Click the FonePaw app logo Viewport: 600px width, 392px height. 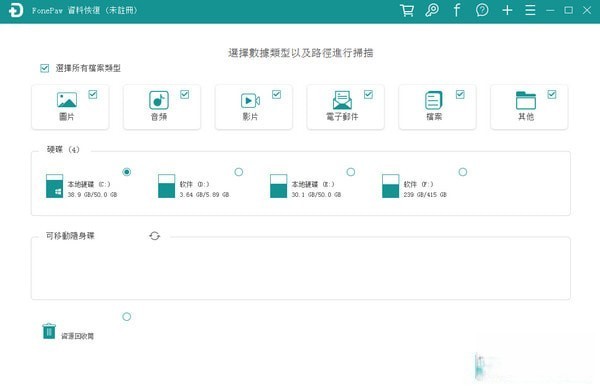coord(16,10)
